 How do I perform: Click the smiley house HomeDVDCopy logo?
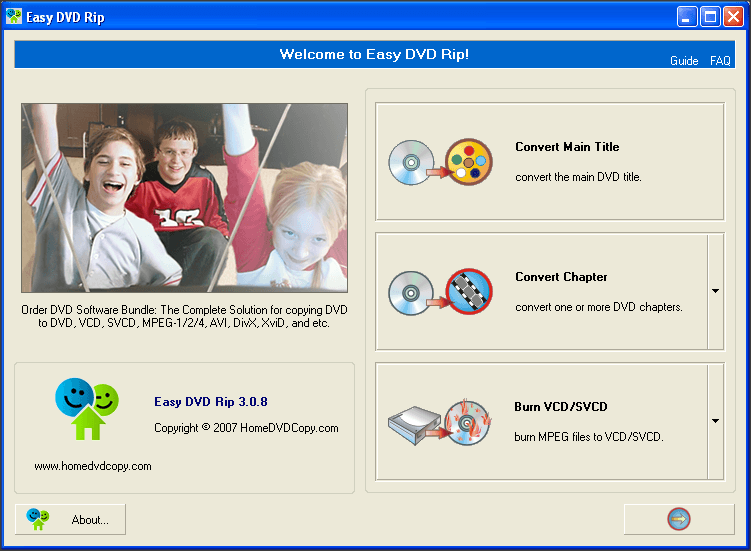tap(86, 408)
